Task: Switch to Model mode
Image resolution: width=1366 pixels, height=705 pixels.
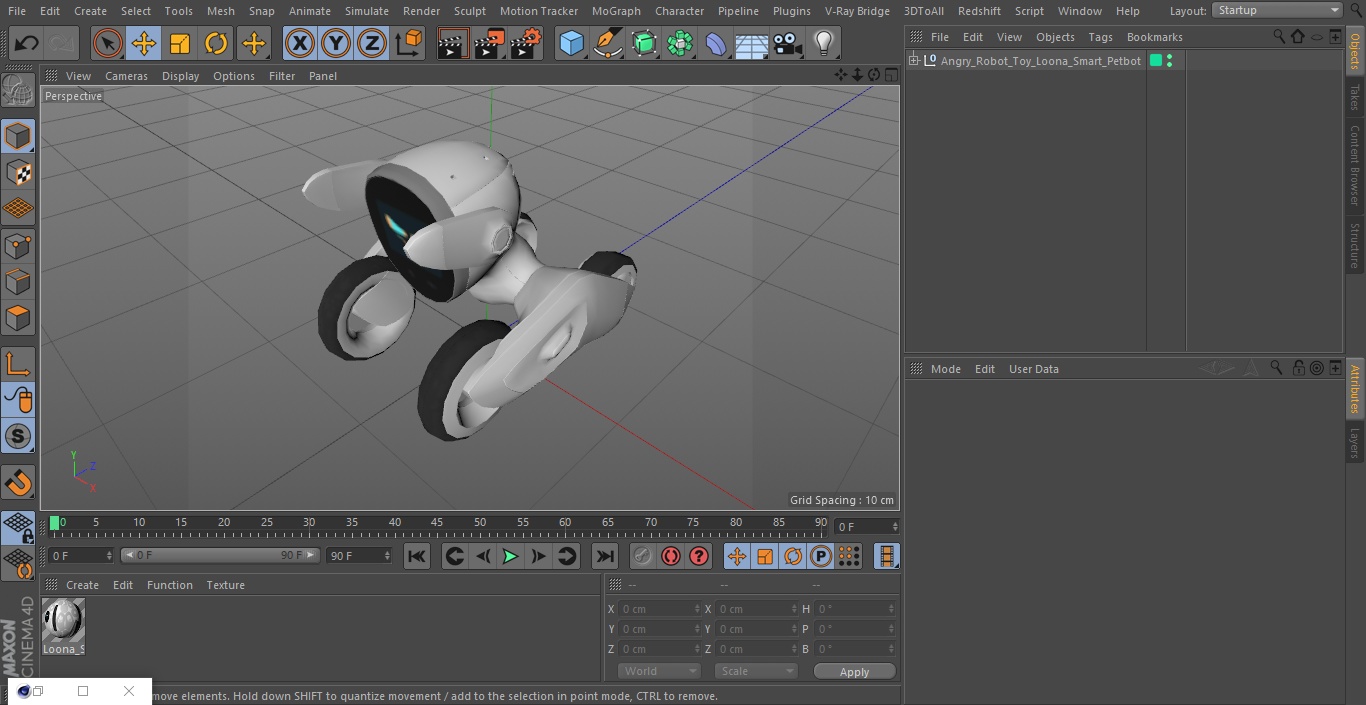Action: coord(18,136)
